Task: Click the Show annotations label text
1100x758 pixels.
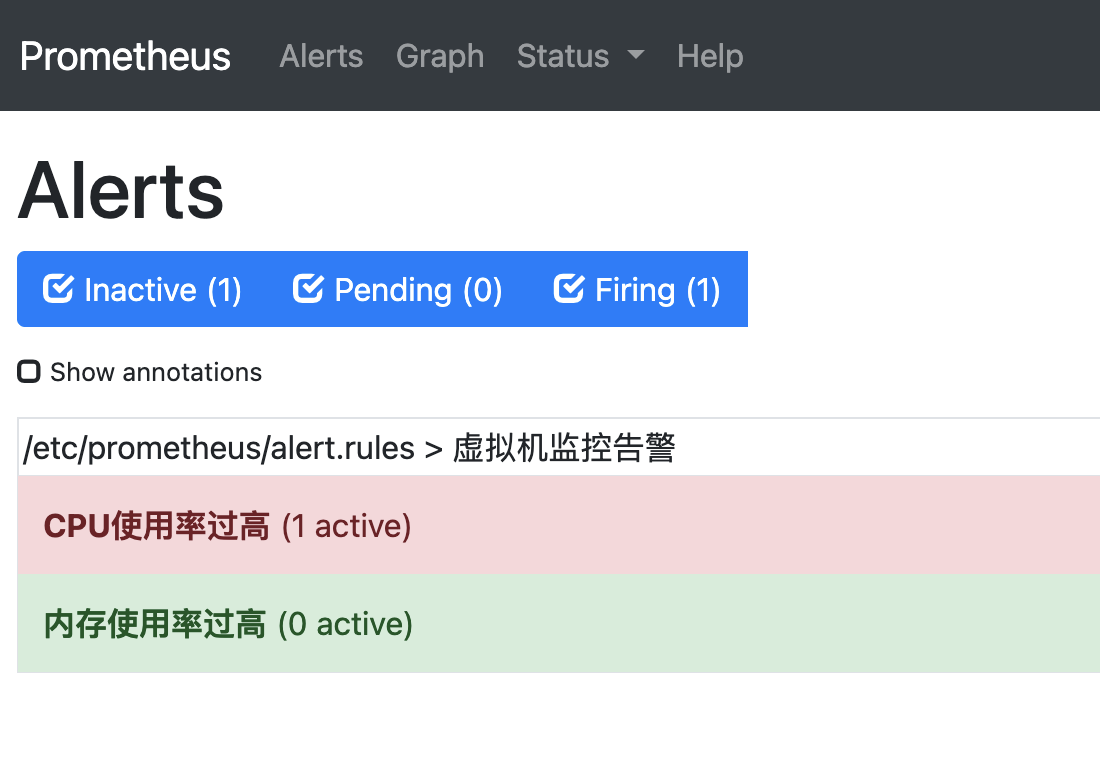Action: point(156,372)
